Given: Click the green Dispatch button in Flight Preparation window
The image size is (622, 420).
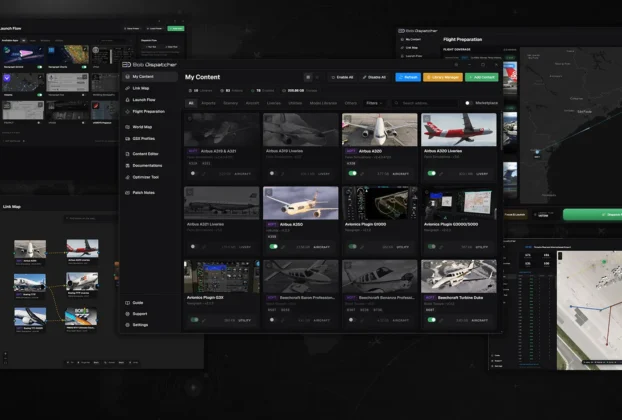Looking at the screenshot, I should coord(592,215).
